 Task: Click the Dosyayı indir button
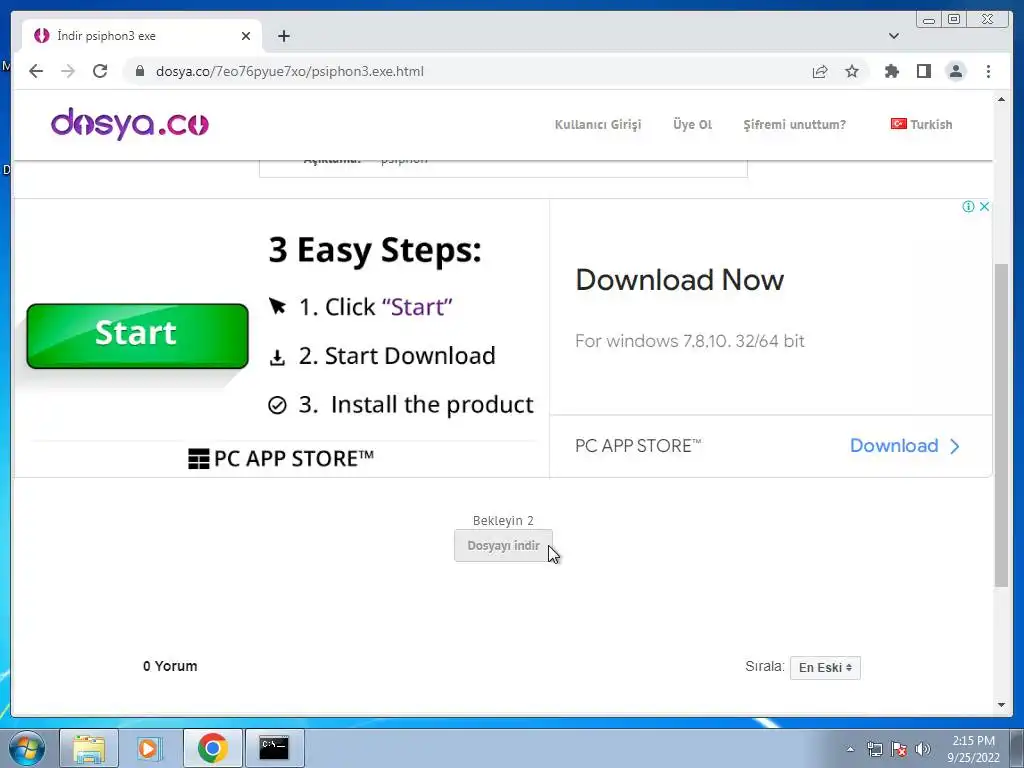pyautogui.click(x=503, y=545)
